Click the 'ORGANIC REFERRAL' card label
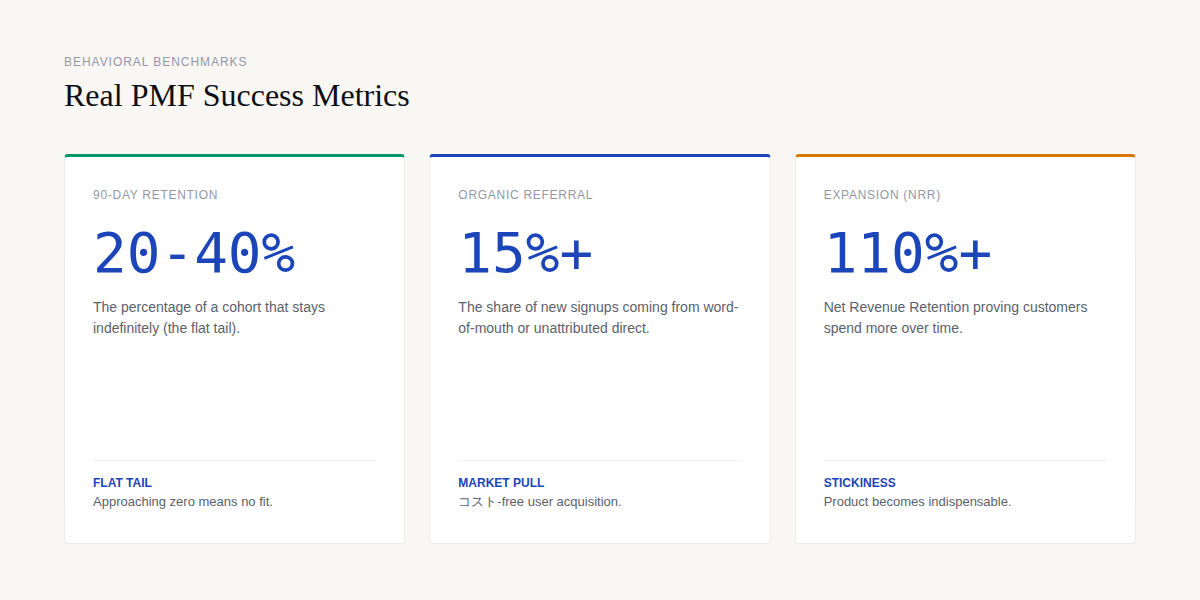 point(525,195)
